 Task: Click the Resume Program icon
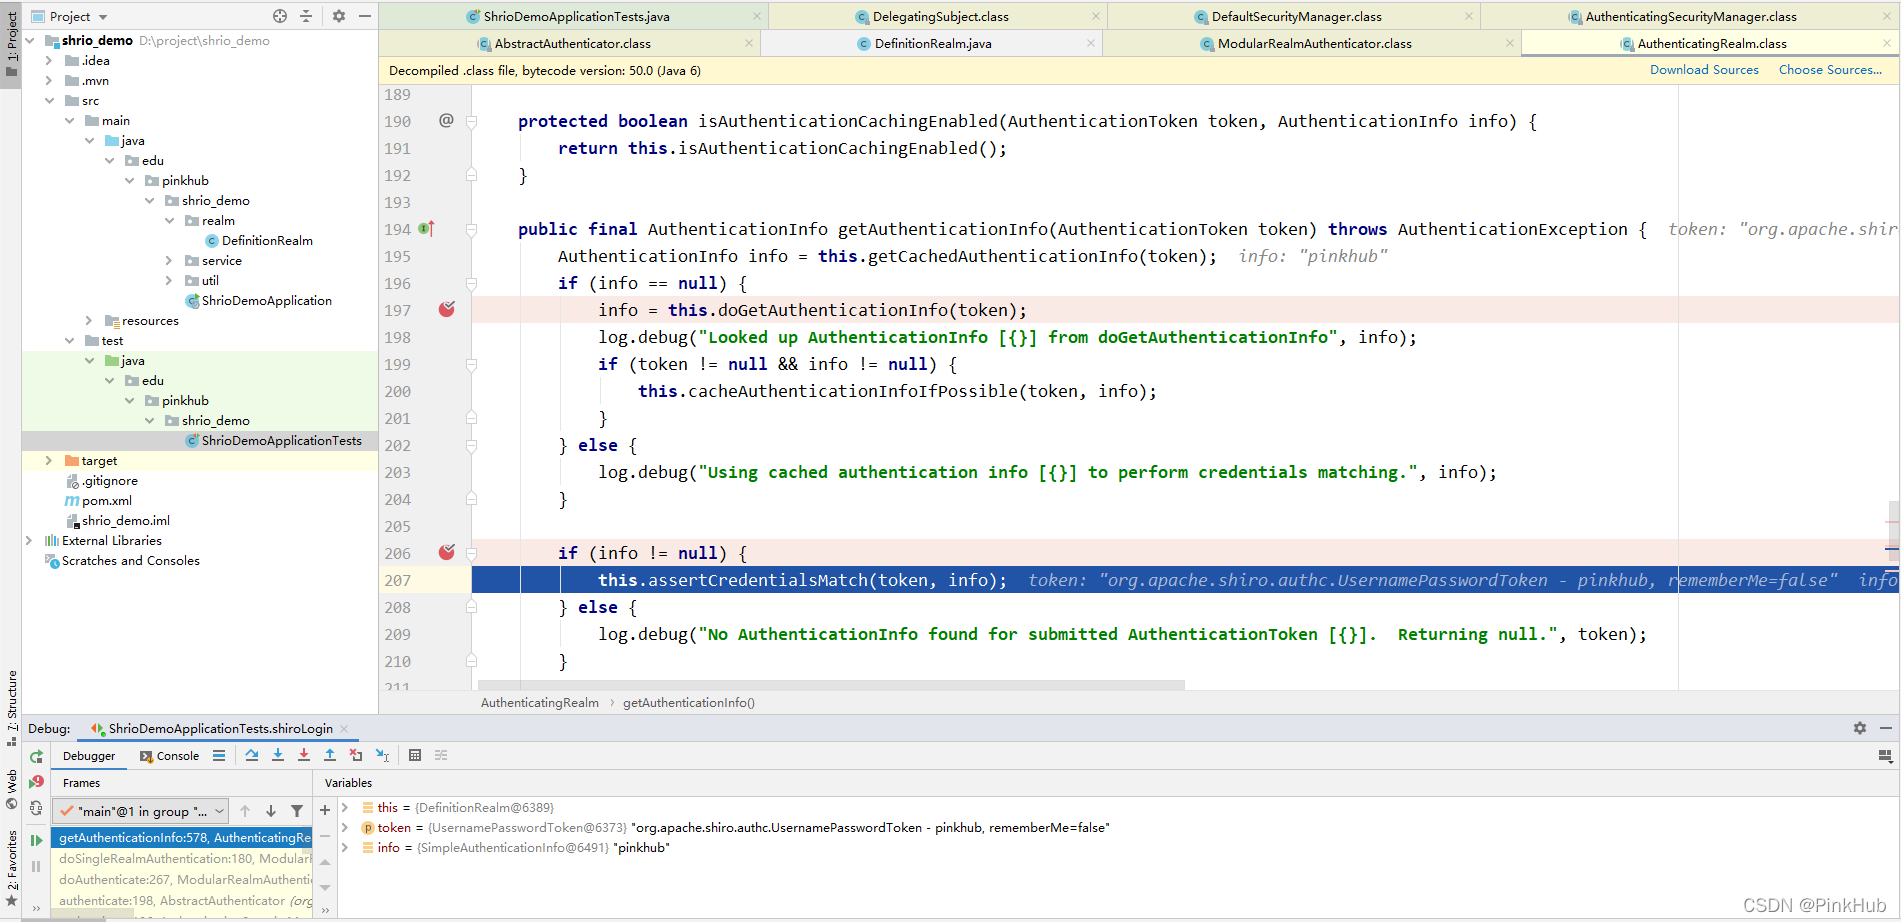(x=36, y=841)
